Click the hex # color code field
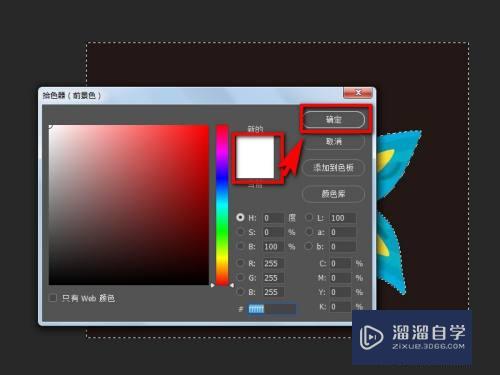Viewport: 500px width, 375px height. pyautogui.click(x=272, y=309)
